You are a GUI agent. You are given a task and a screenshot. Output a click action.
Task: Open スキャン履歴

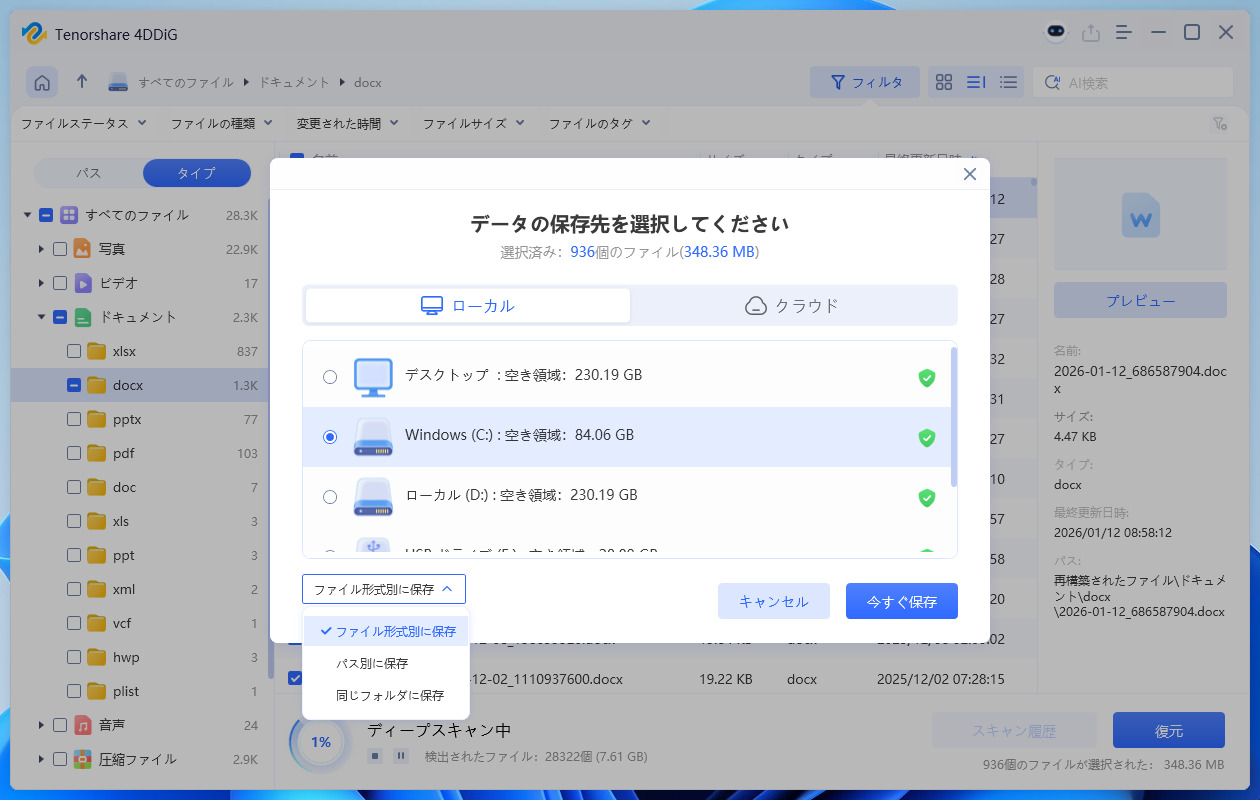tap(1014, 731)
